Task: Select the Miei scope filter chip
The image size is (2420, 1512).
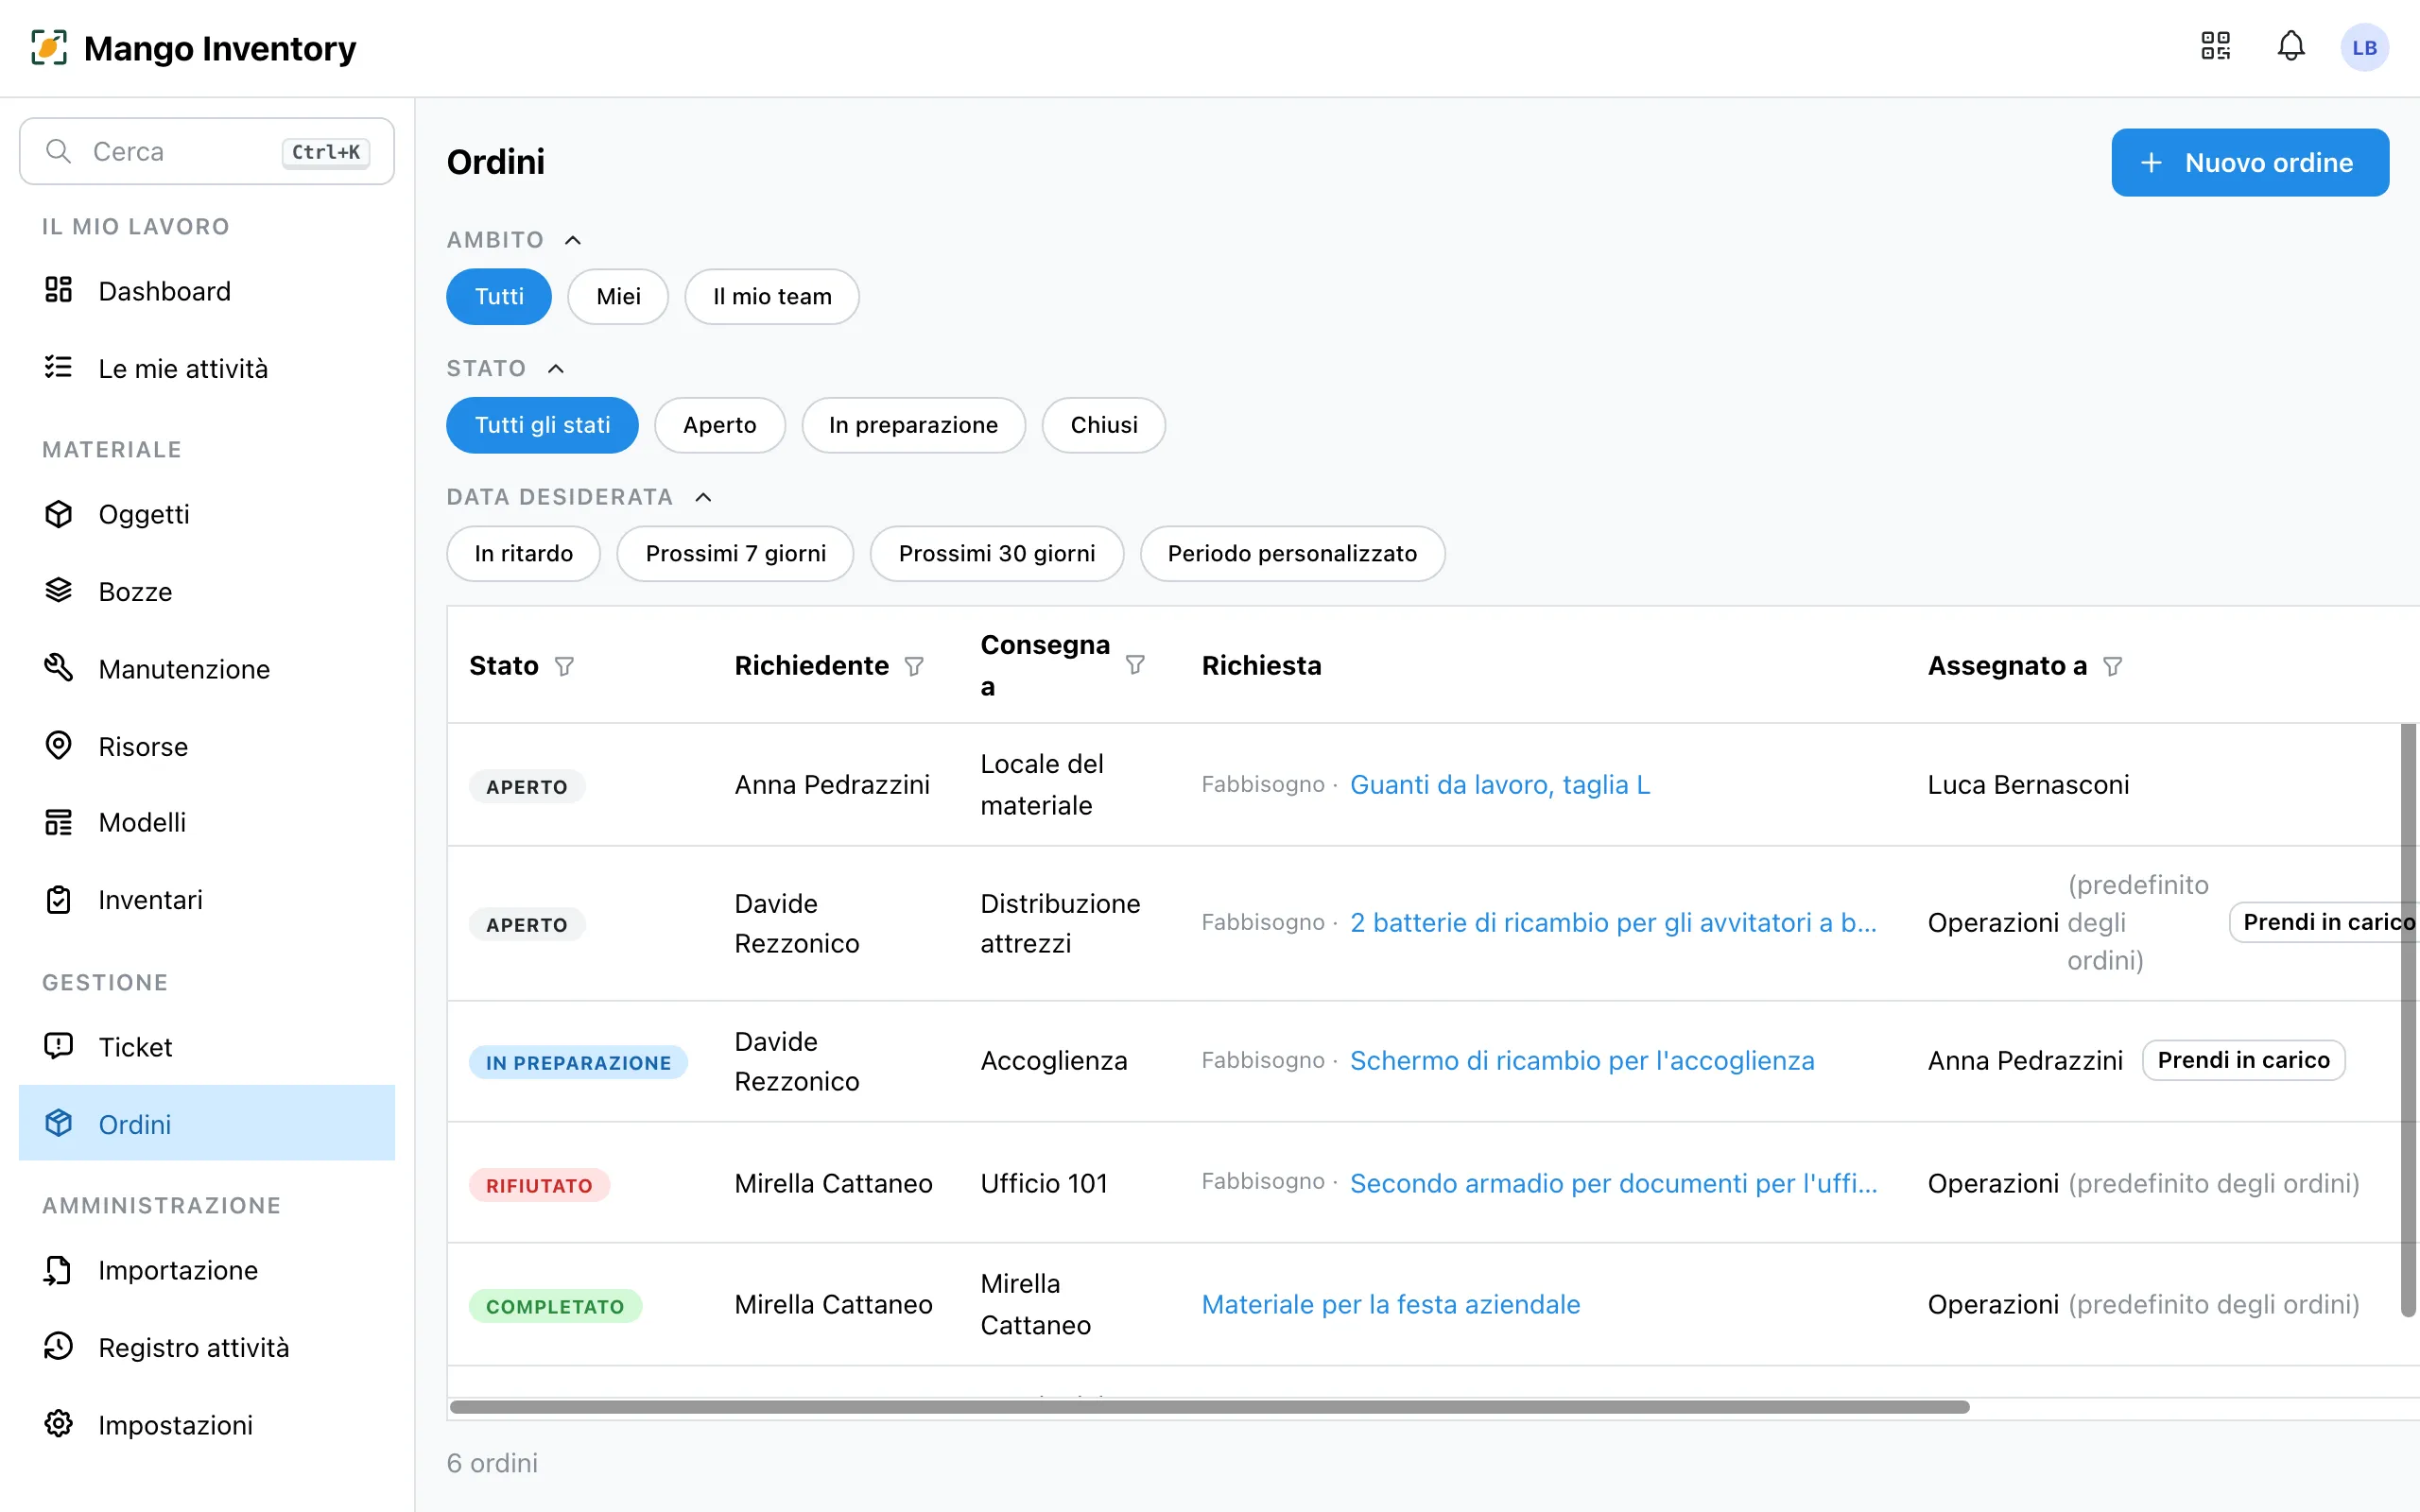Action: [618, 296]
